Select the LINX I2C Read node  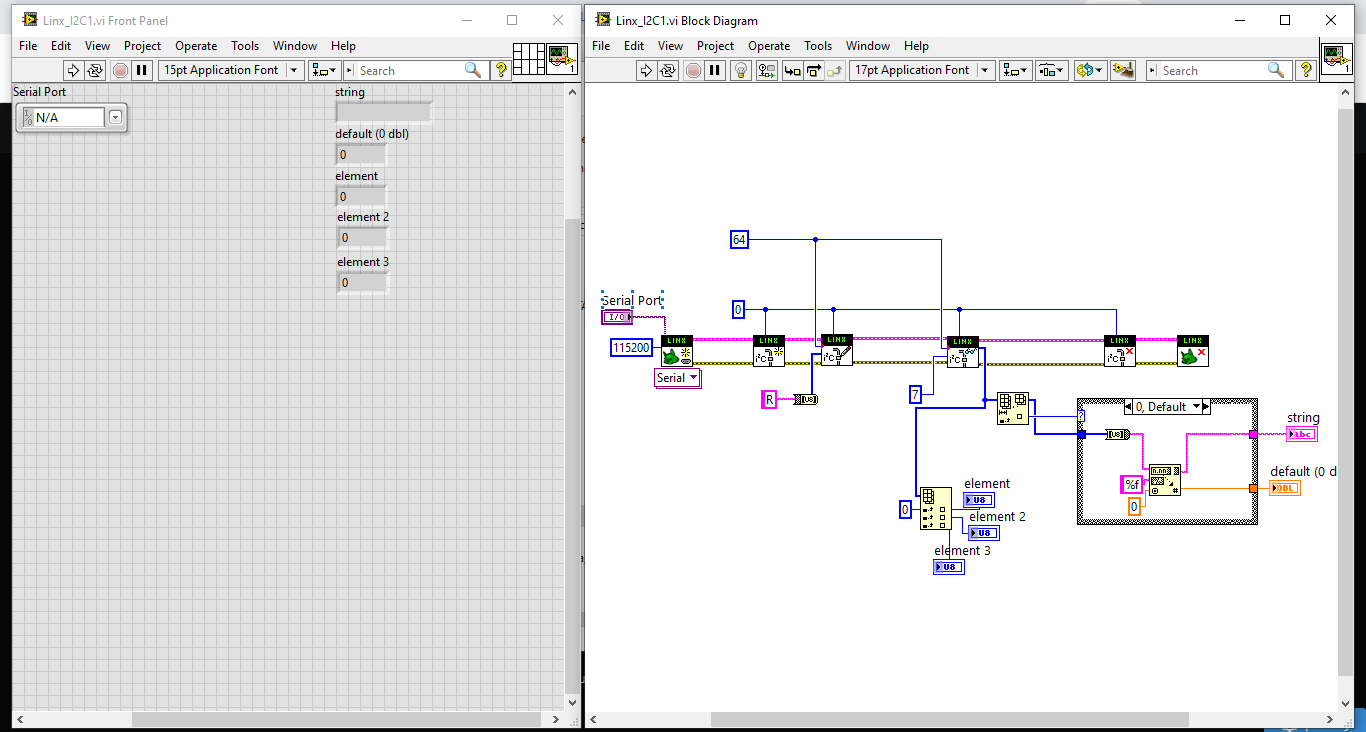962,352
